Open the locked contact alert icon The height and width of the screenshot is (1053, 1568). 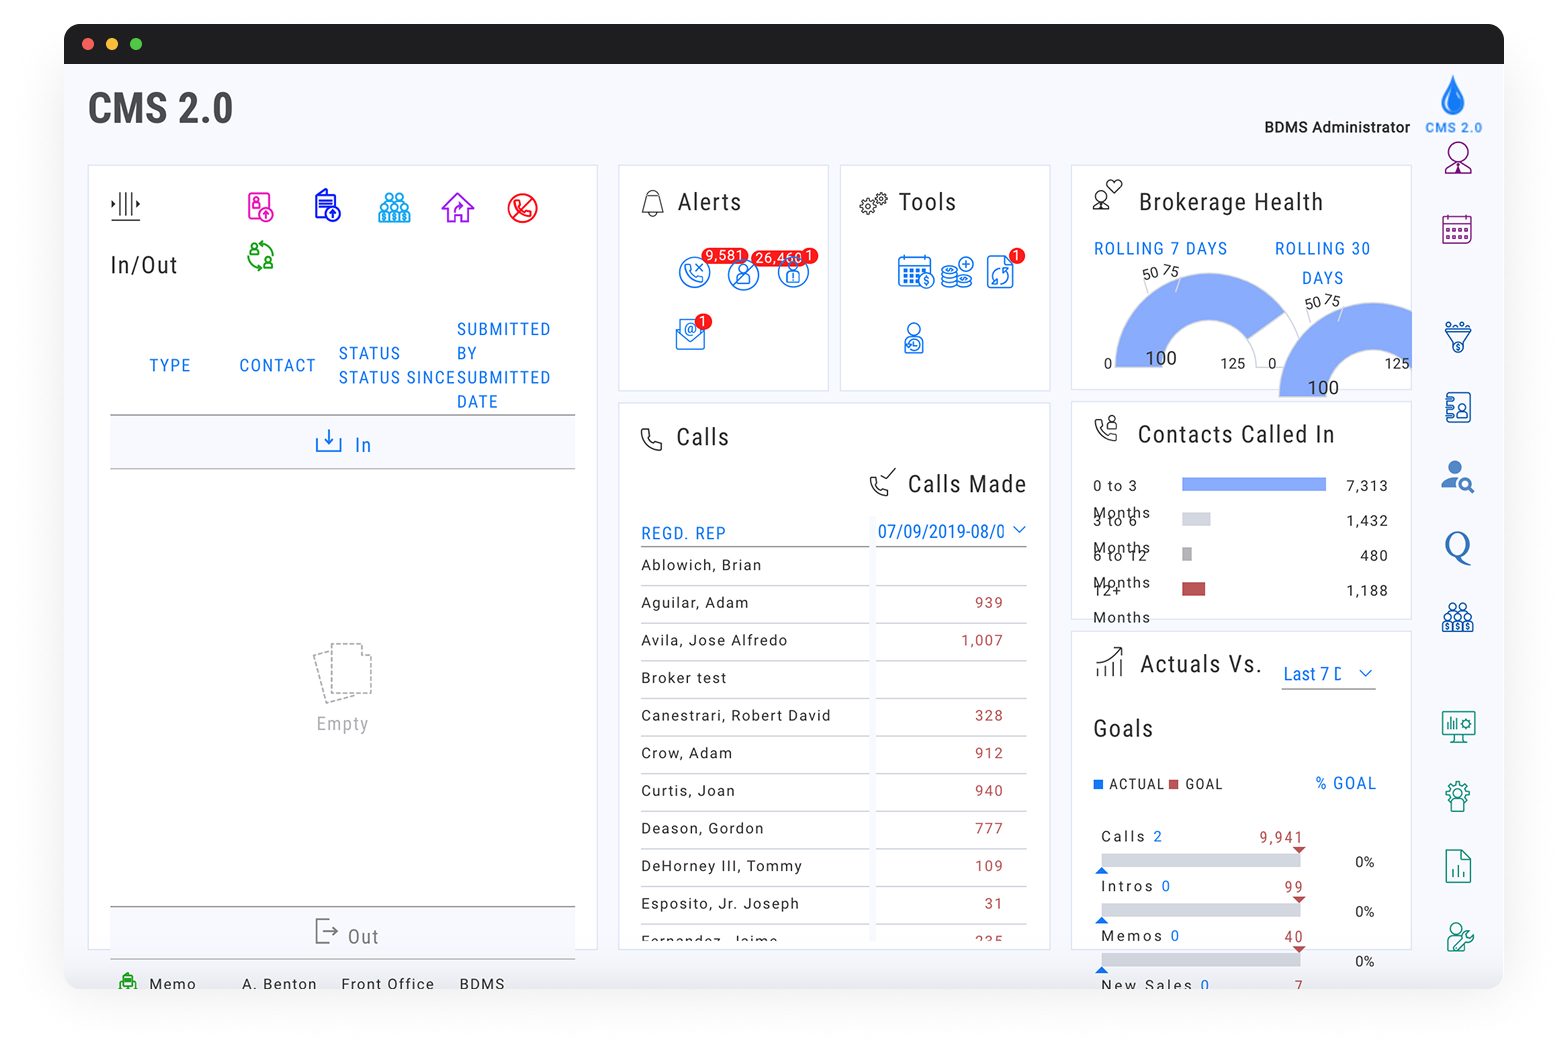[793, 272]
